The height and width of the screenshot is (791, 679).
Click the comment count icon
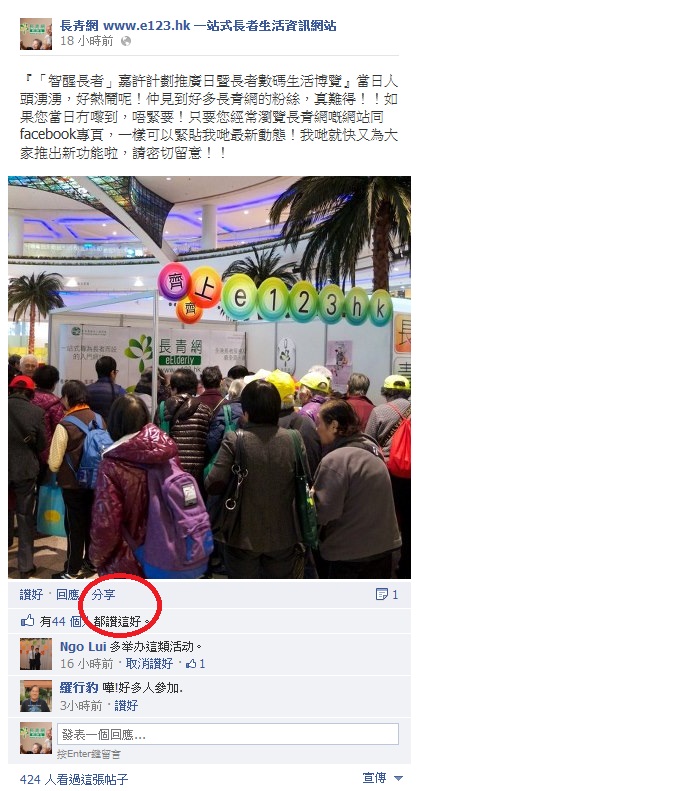(381, 594)
